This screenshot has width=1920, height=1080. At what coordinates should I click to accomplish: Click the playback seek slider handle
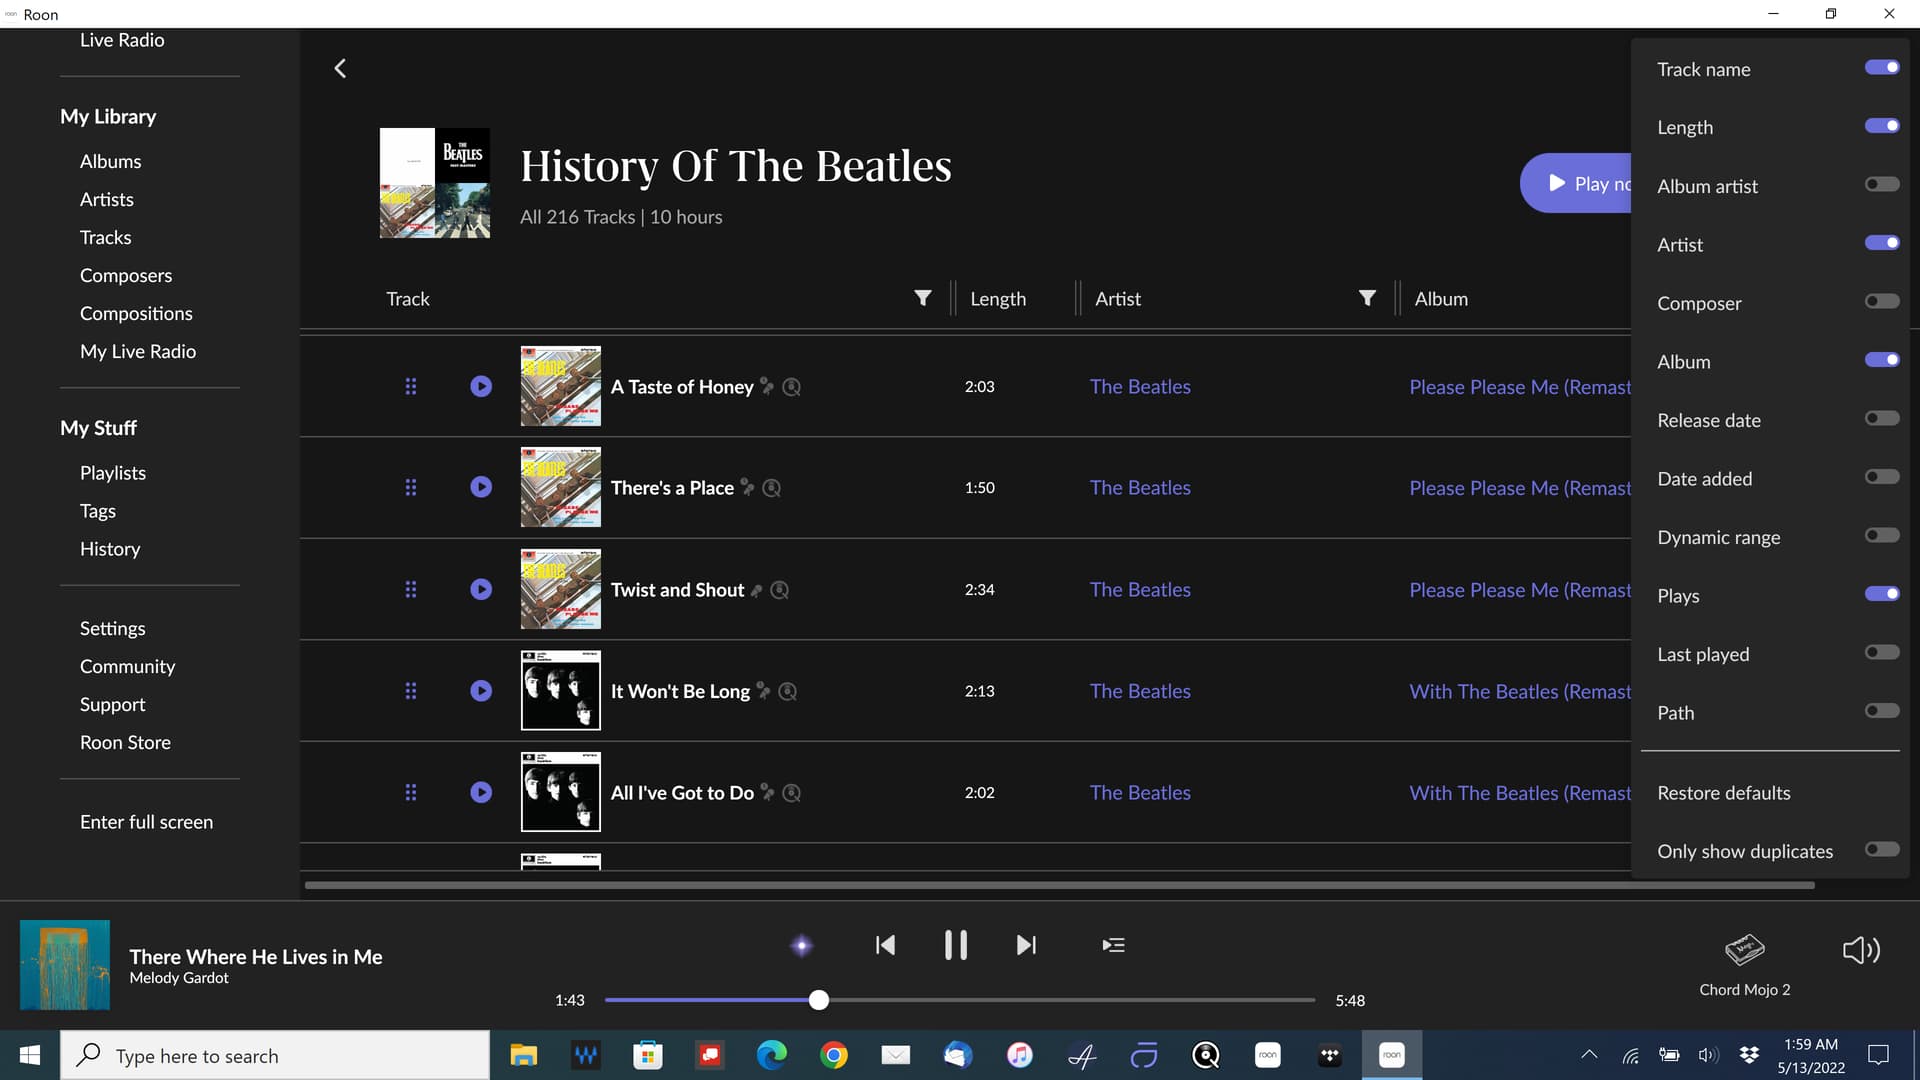coord(818,999)
